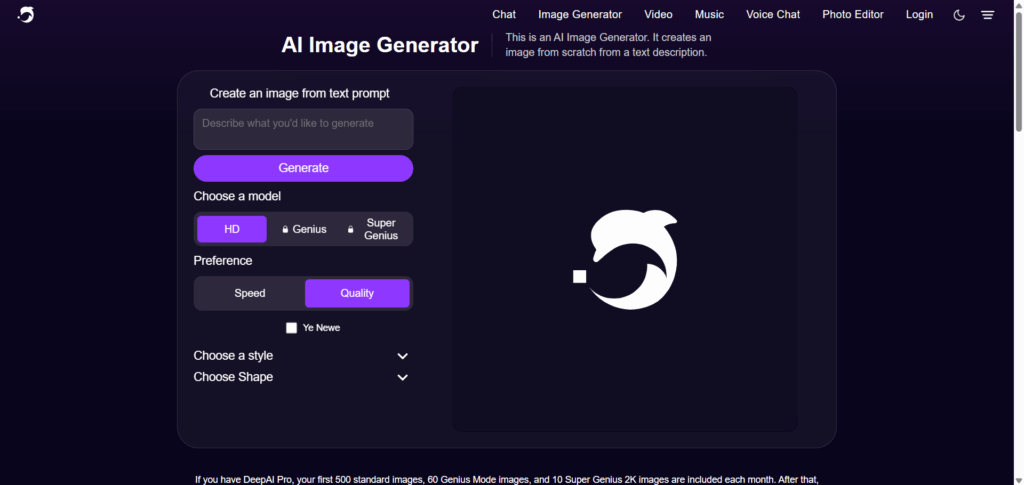Click the Login link
Viewport: 1024px width, 485px height.
[920, 14]
